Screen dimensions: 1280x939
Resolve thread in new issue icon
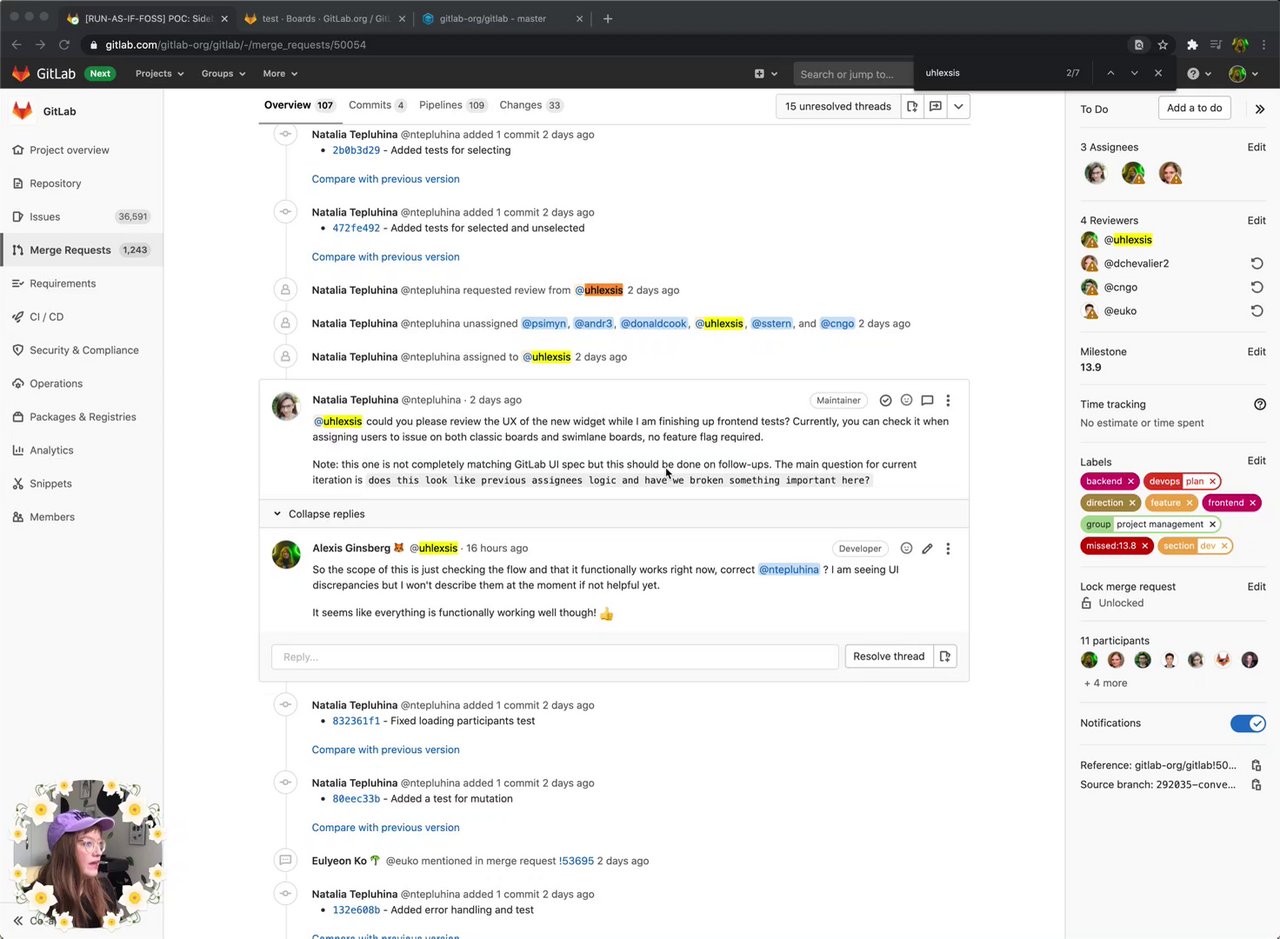point(945,656)
